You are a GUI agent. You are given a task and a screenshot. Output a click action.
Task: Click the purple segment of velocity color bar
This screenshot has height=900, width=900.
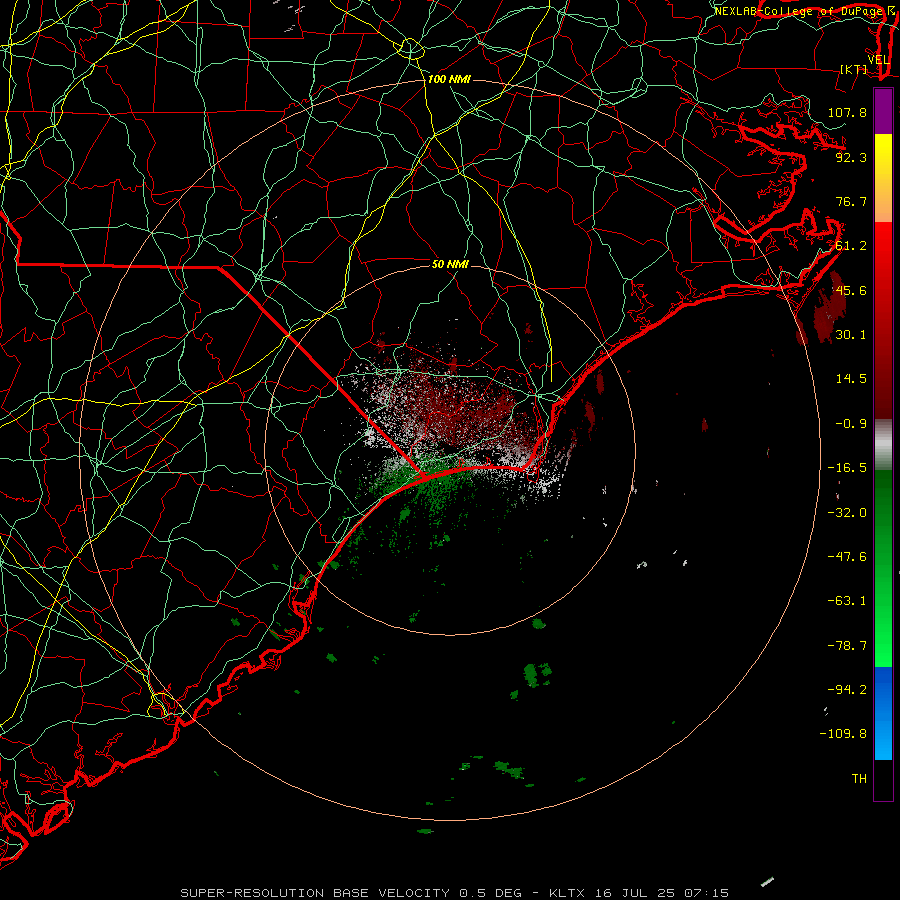pyautogui.click(x=883, y=111)
